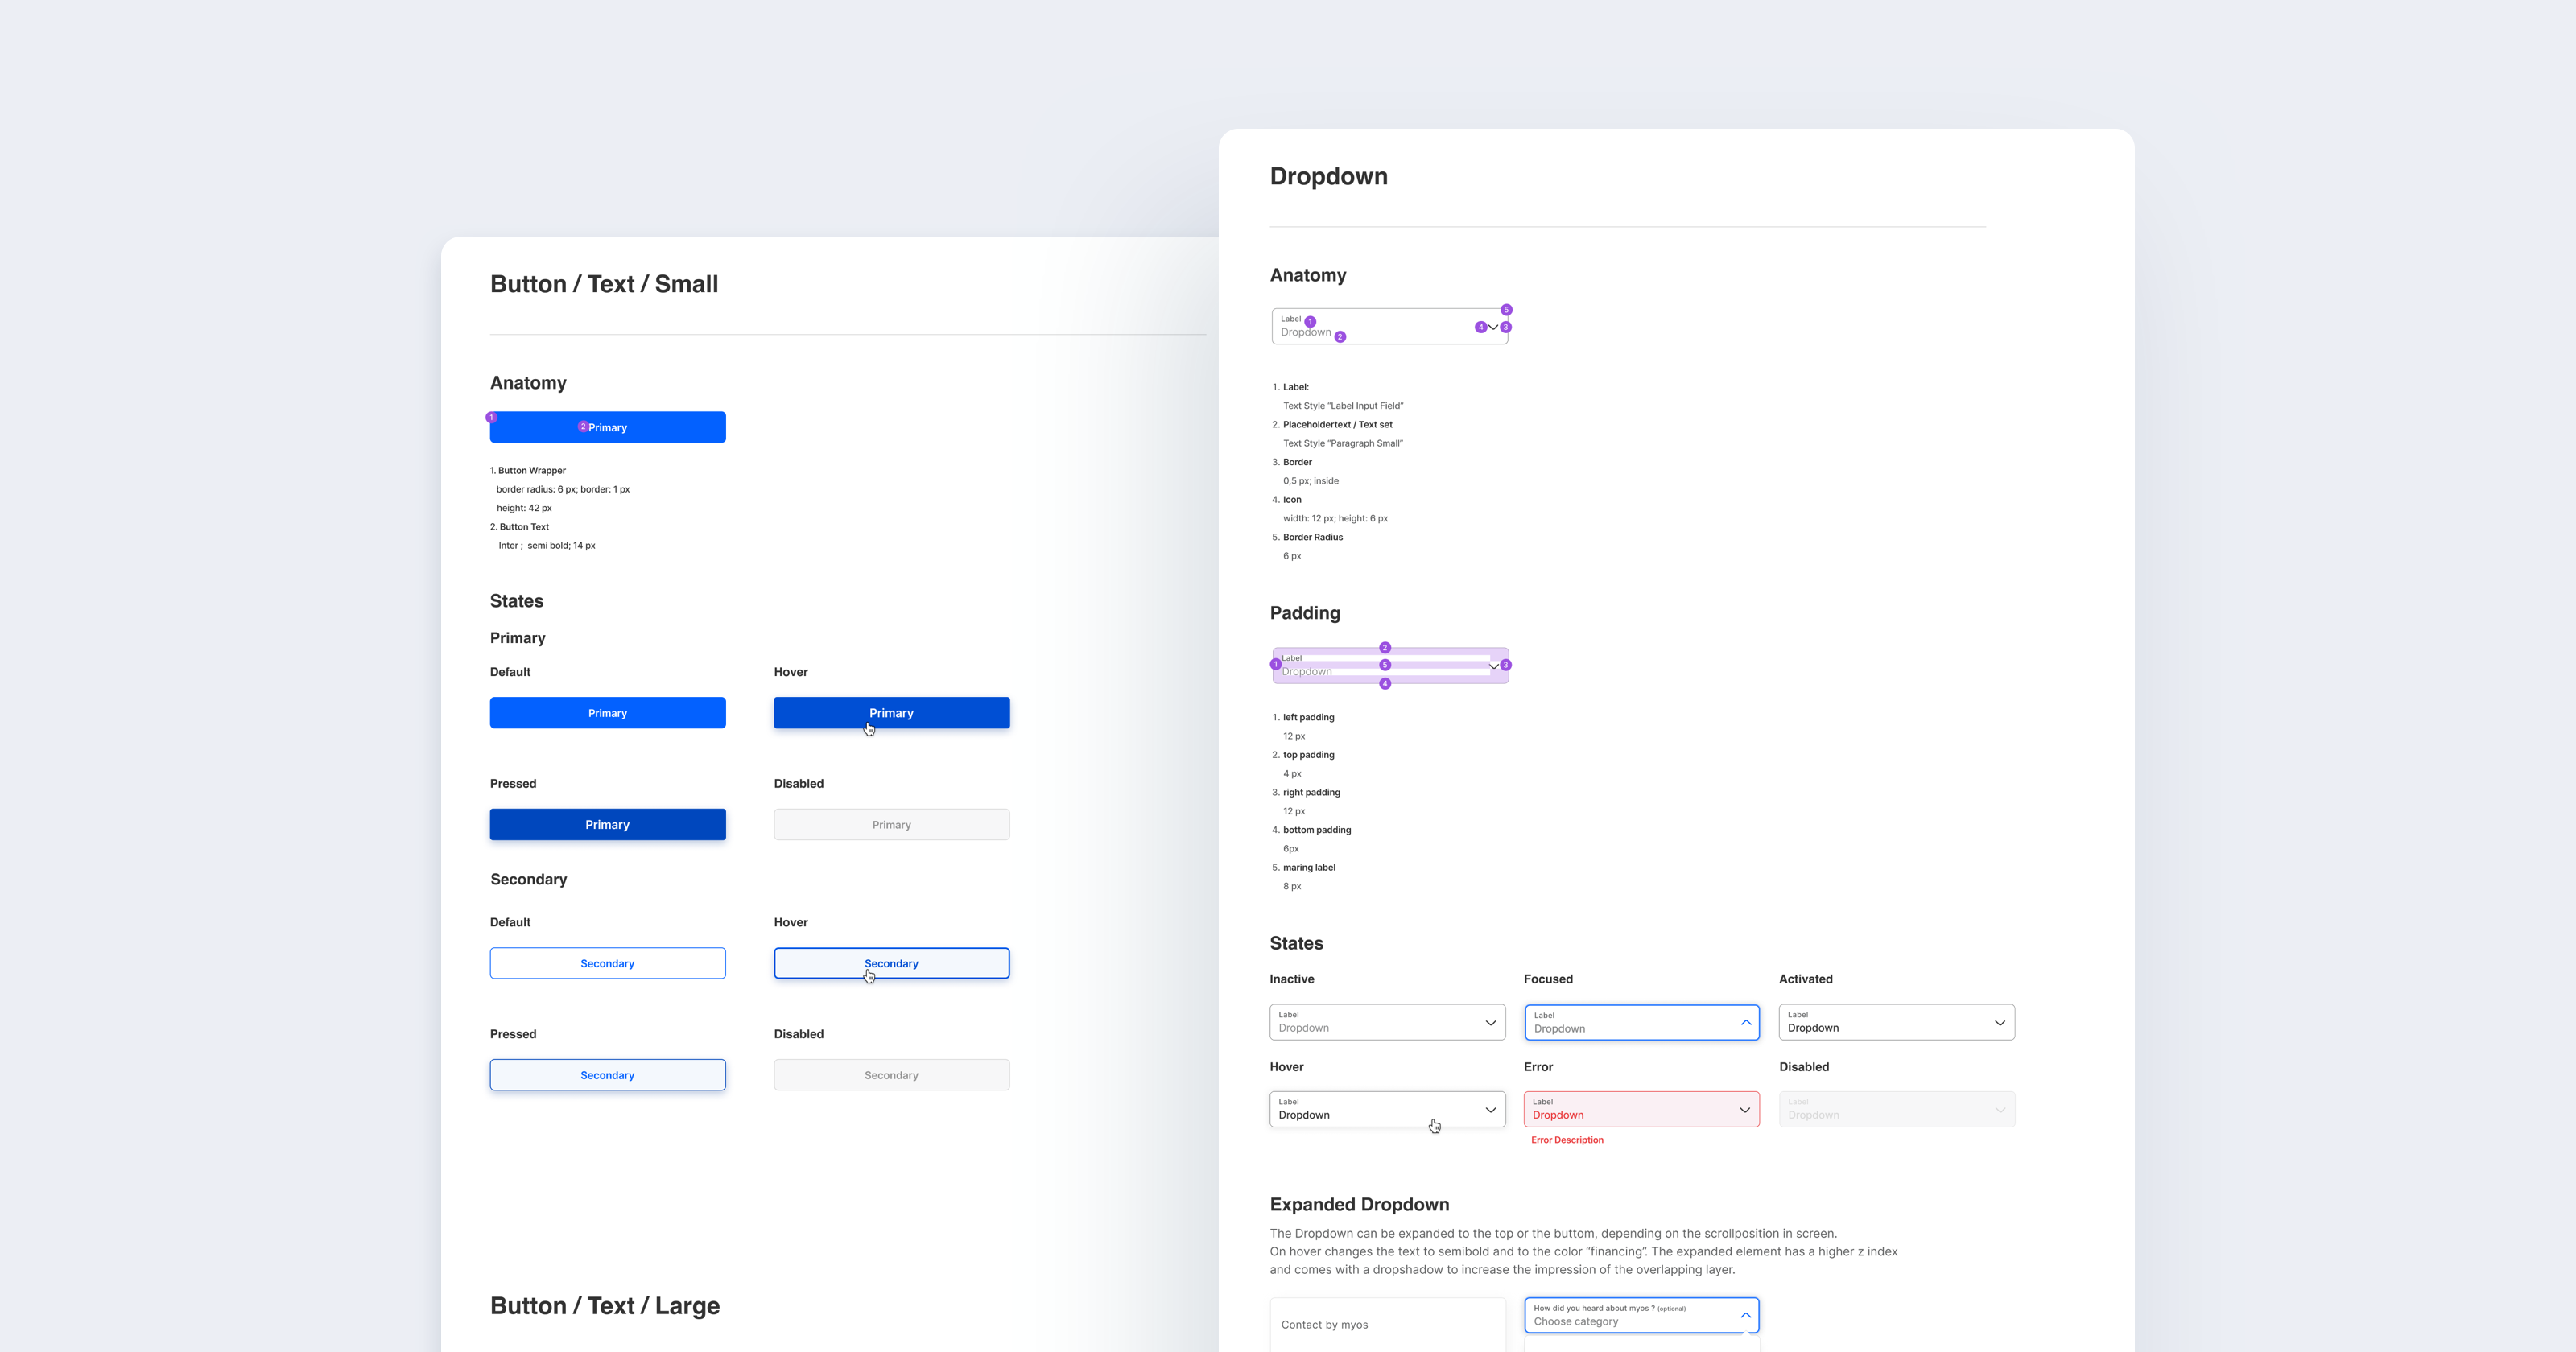The image size is (2576, 1352).
Task: Click badge 5 for Border Radius on dropdown anatomy
Action: coord(1506,309)
